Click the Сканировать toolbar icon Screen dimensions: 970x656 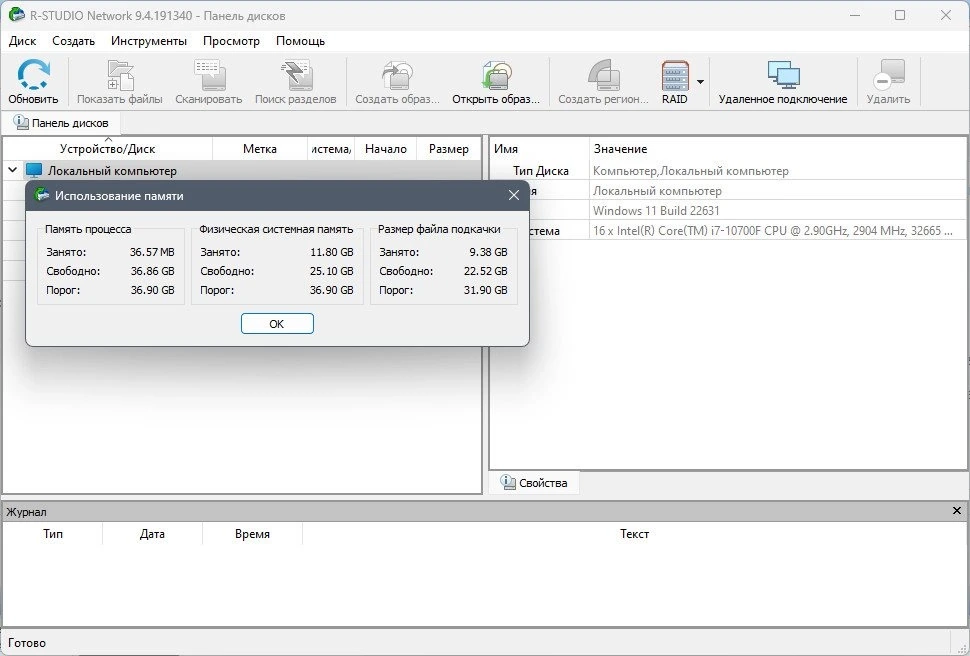[x=209, y=75]
